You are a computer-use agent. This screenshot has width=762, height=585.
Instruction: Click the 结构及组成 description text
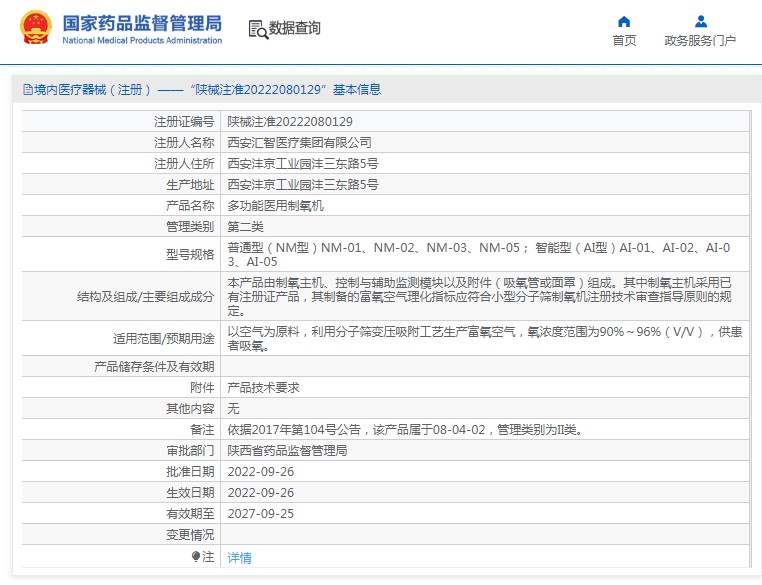point(479,296)
